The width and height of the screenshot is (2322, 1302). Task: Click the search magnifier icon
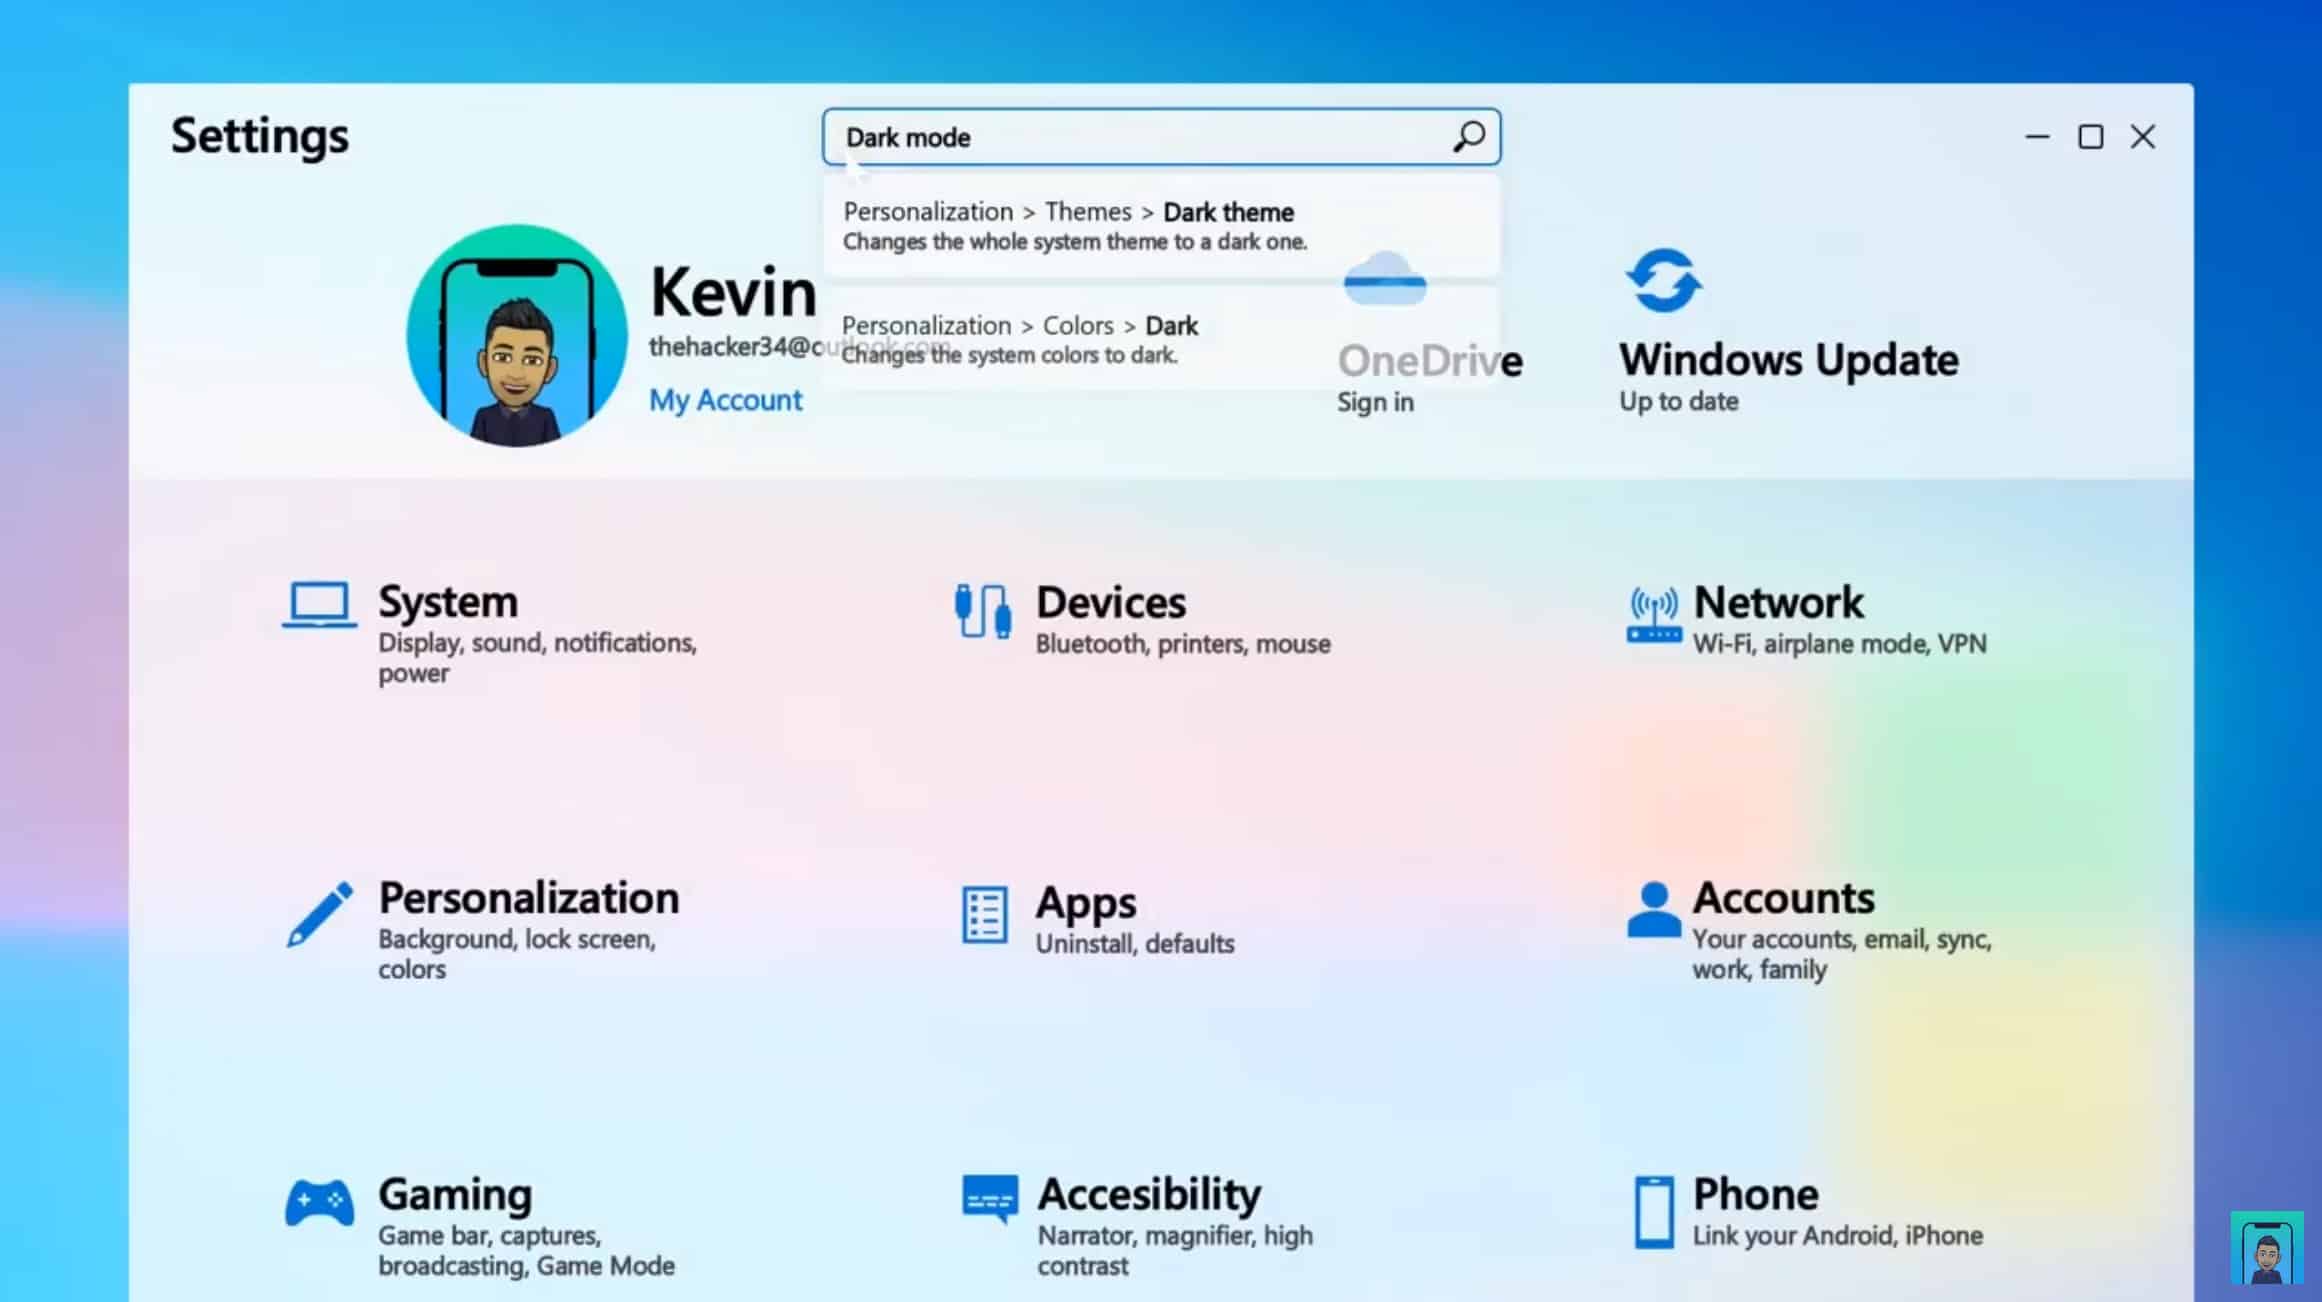pos(1469,137)
